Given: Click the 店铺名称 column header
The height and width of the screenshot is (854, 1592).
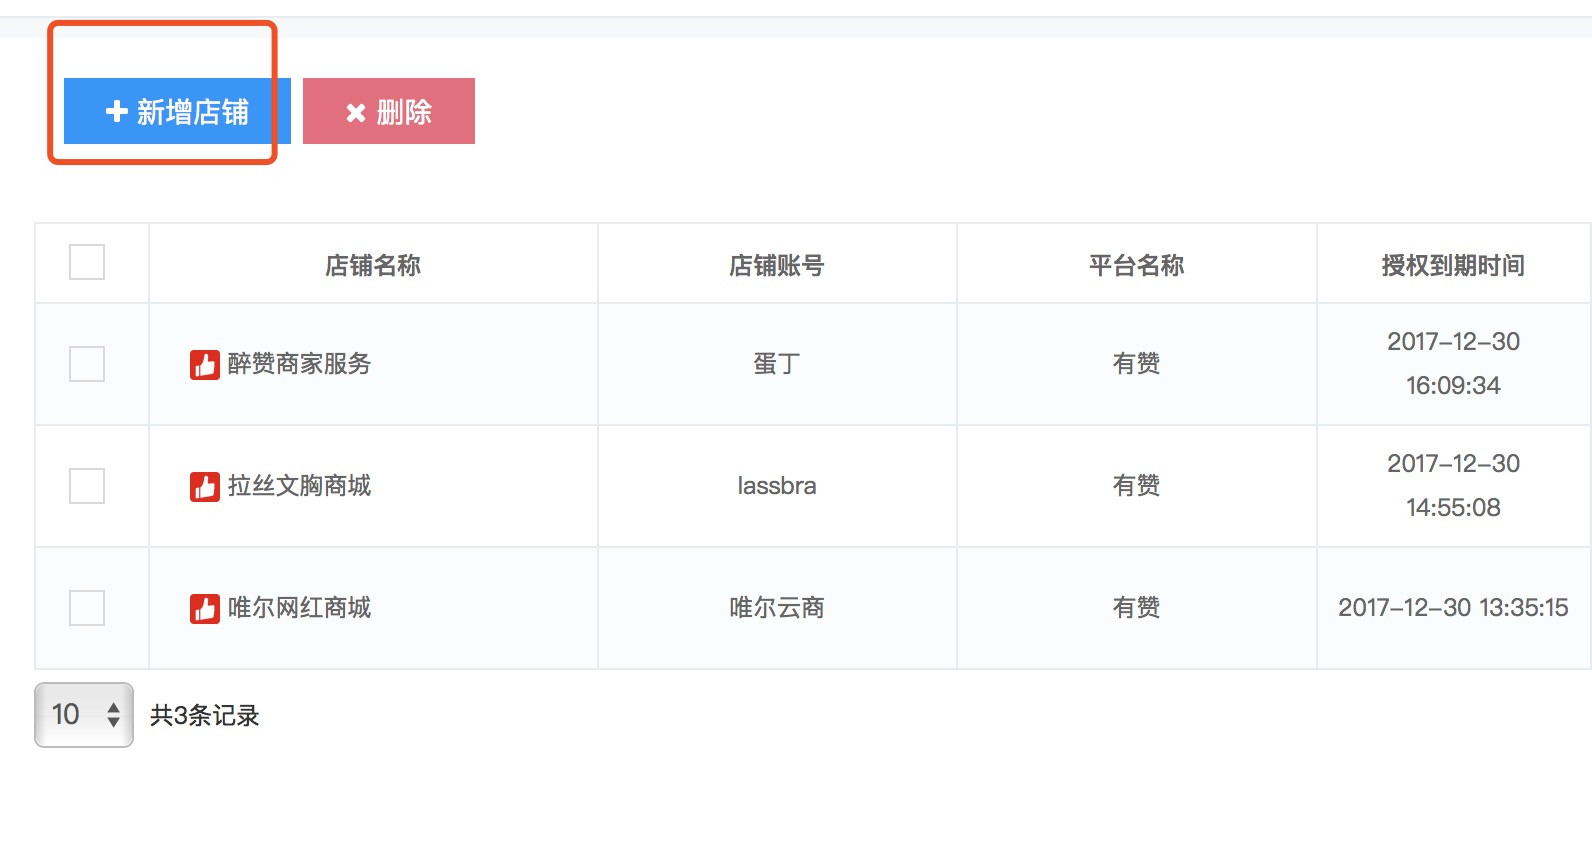Looking at the screenshot, I should pos(373,265).
